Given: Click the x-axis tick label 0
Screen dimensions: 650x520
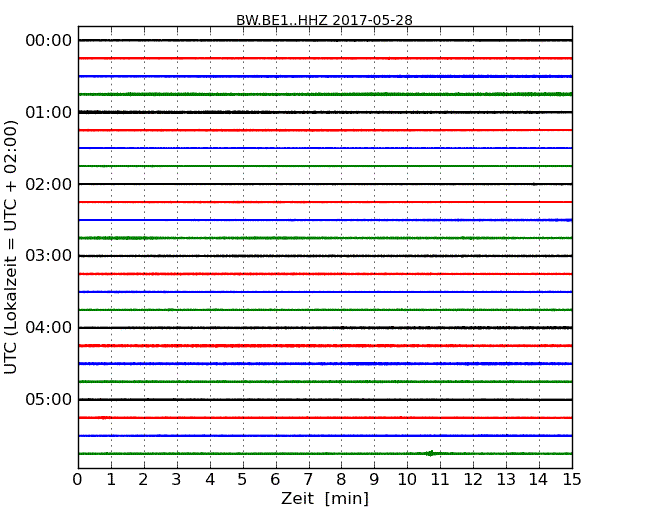Looking at the screenshot, I should tap(78, 480).
